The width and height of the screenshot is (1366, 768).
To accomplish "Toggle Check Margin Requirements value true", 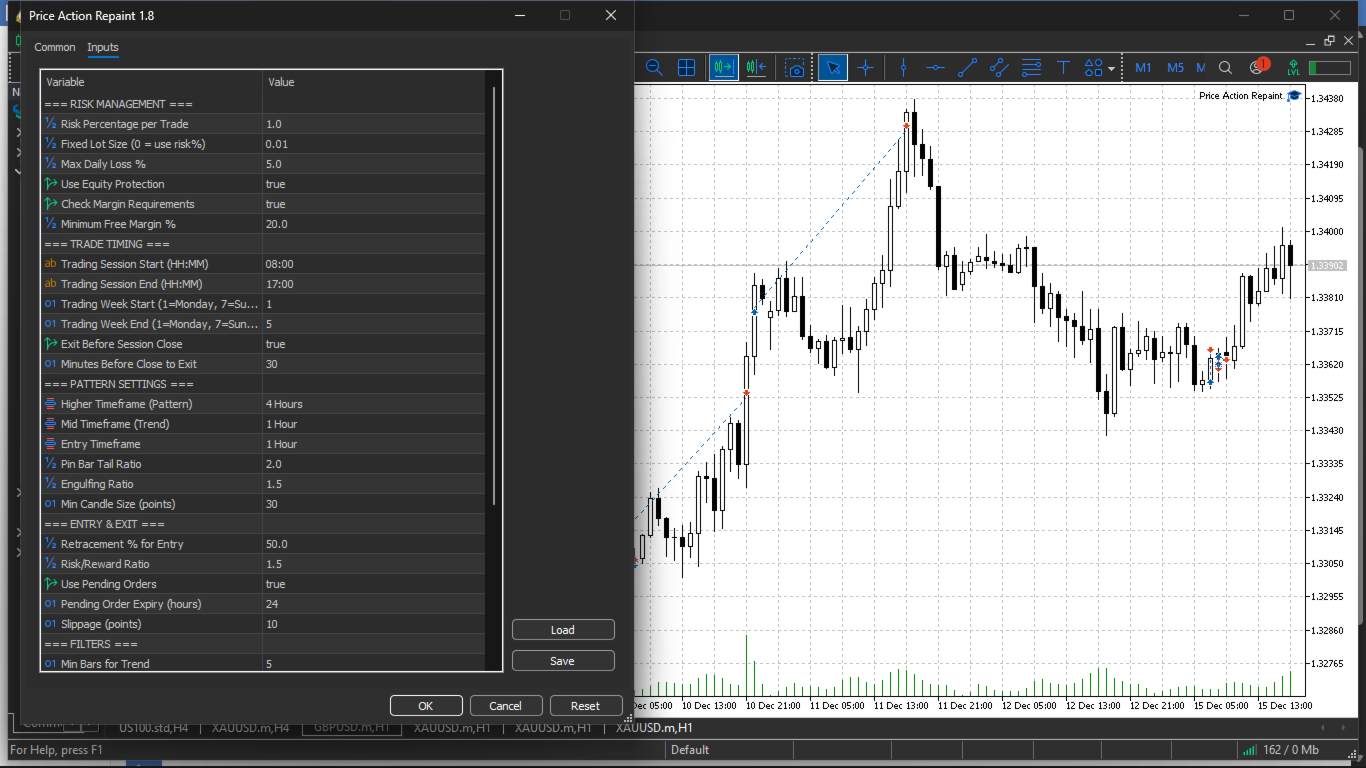I will pyautogui.click(x=374, y=204).
